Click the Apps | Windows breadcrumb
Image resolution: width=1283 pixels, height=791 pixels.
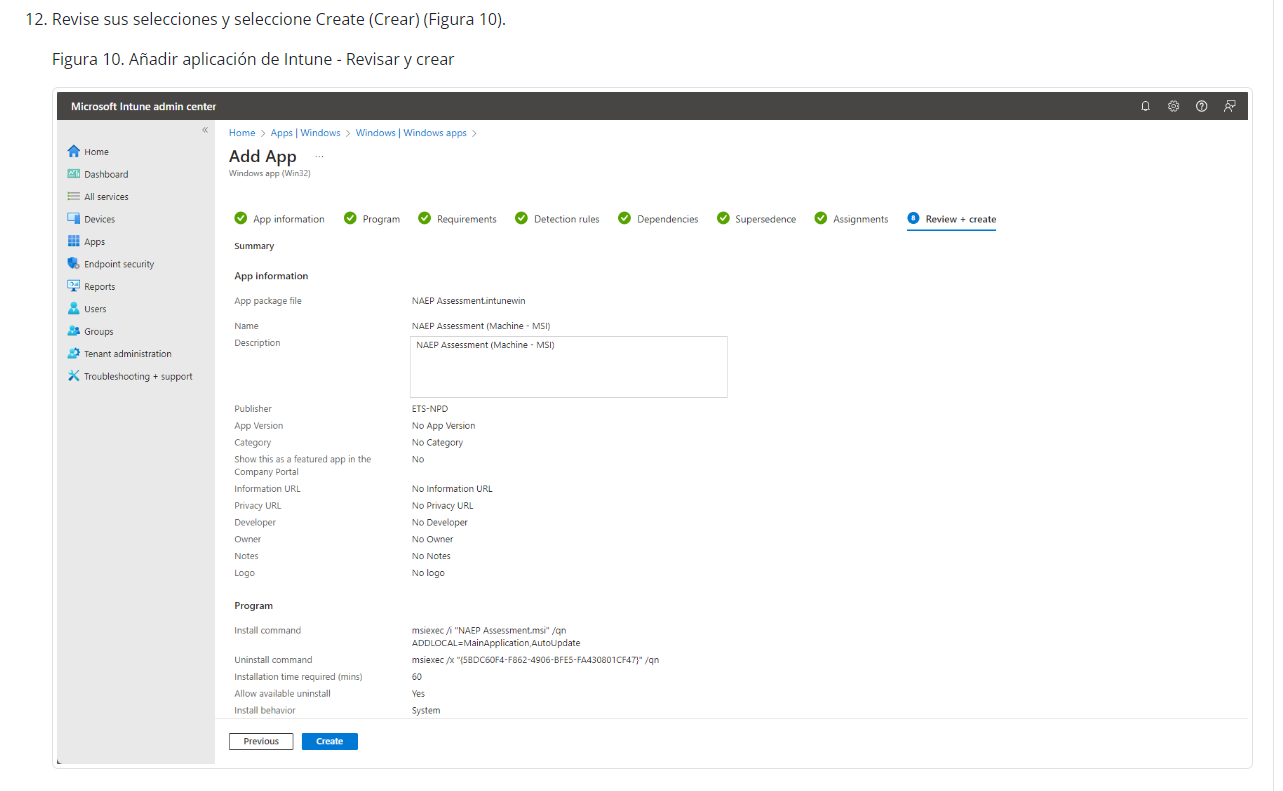tap(305, 133)
